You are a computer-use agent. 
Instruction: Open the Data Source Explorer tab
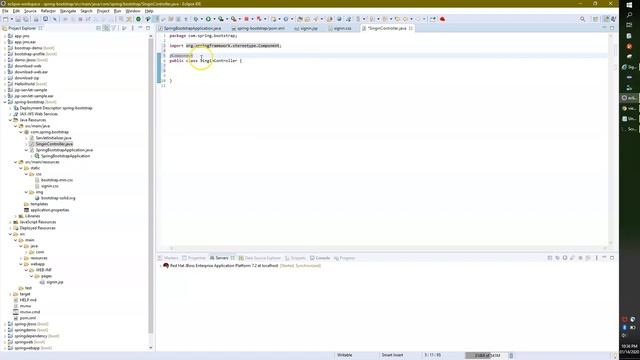pos(260,258)
